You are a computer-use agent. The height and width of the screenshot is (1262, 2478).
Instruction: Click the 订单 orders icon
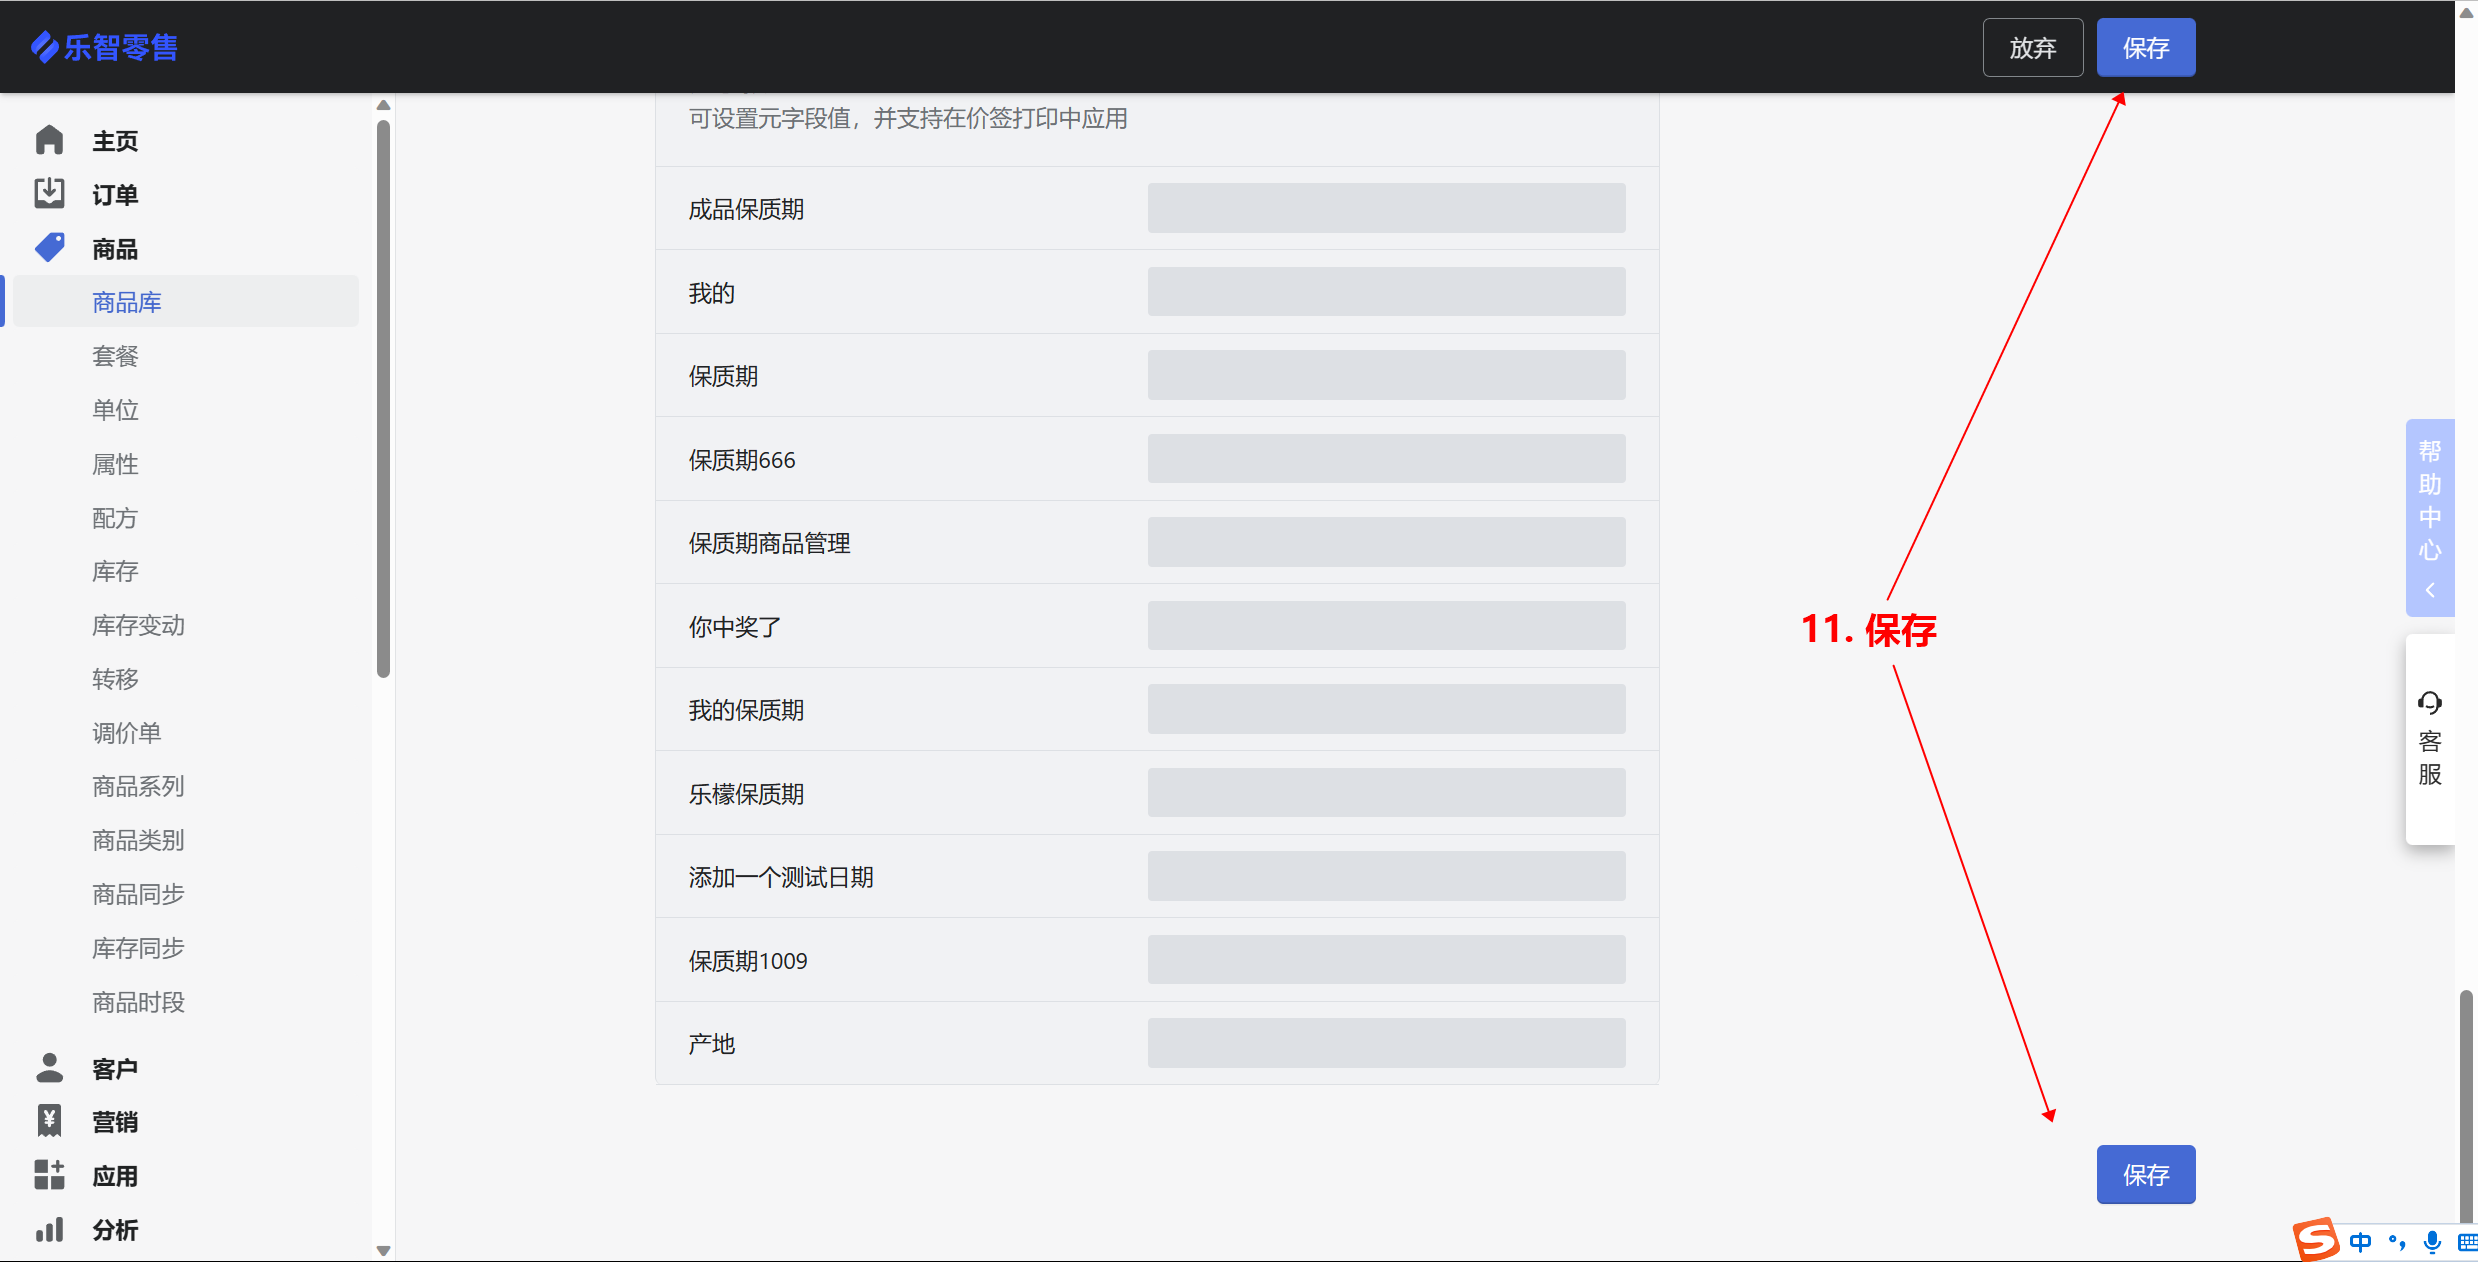point(49,194)
